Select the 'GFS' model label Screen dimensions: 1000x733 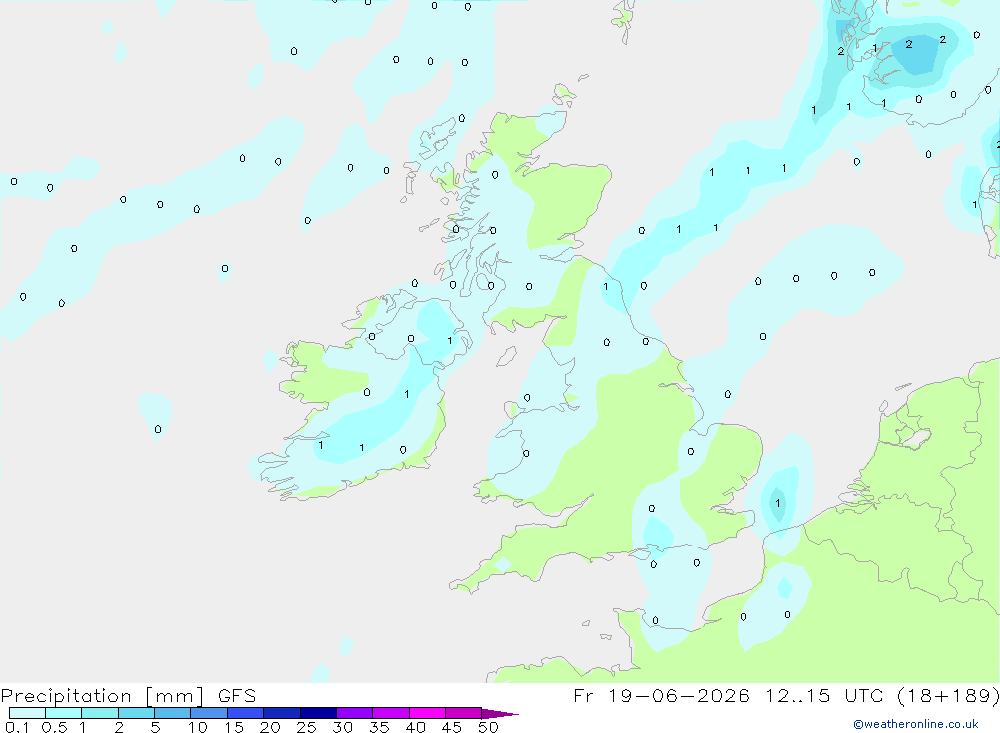coord(237,695)
